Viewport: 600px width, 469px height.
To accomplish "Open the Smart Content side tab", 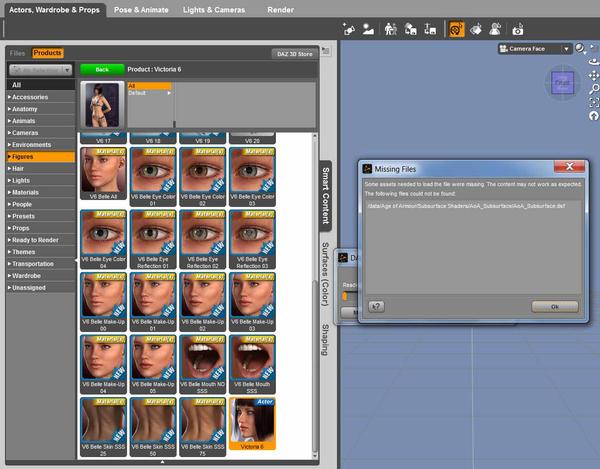I will click(325, 195).
